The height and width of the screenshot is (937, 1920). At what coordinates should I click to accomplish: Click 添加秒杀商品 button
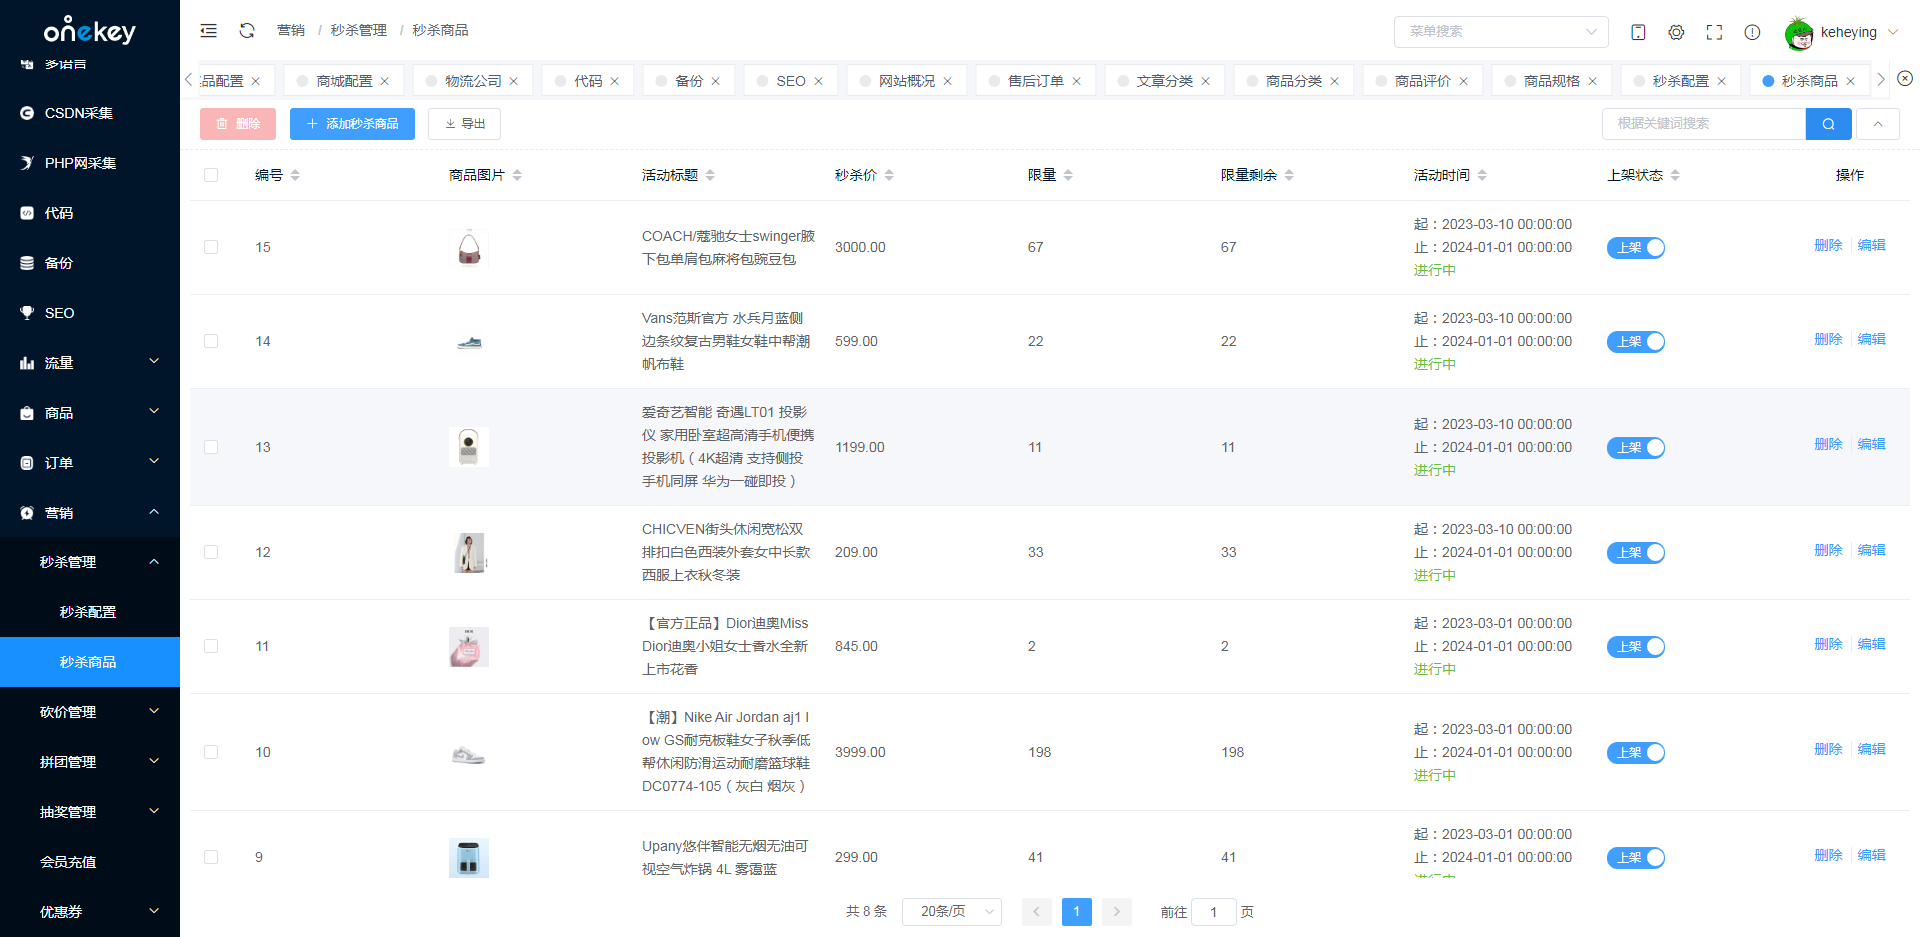[x=352, y=124]
